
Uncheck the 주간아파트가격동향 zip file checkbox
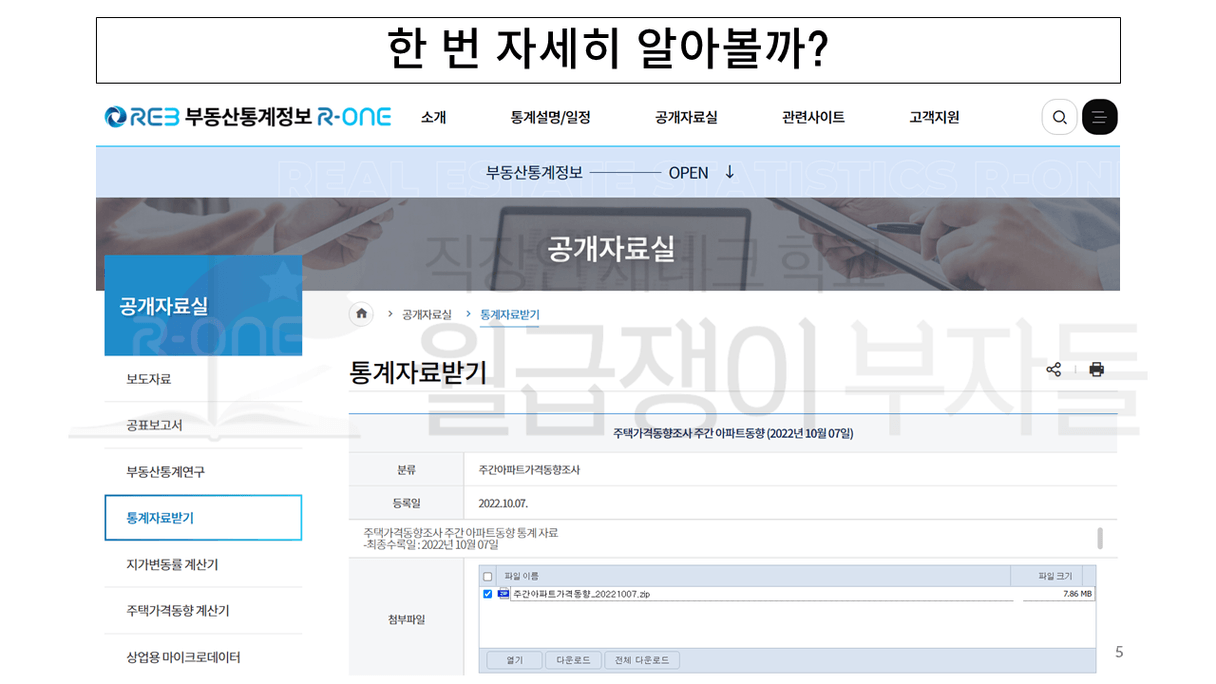coord(488,594)
